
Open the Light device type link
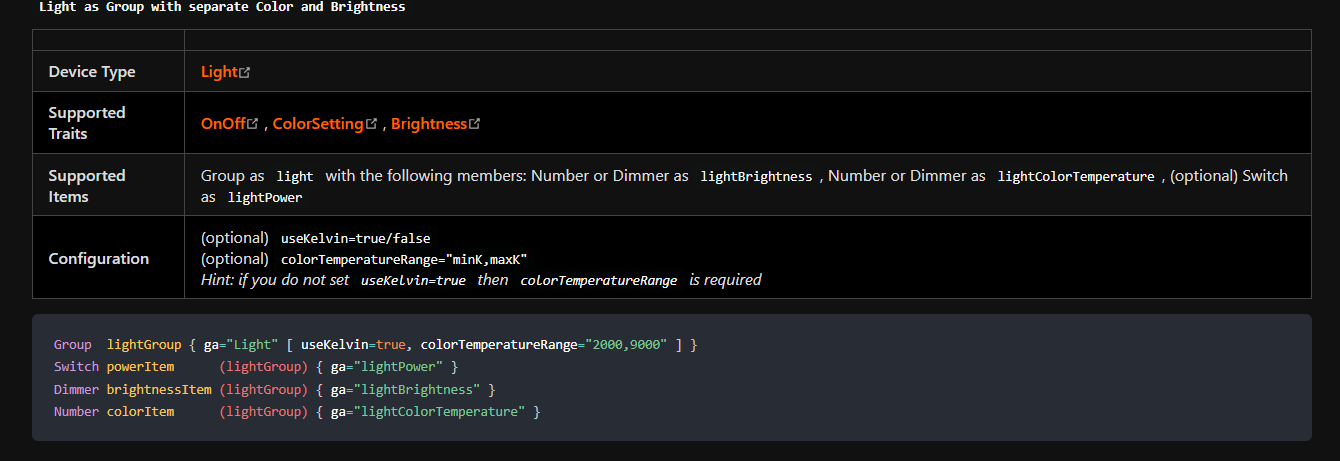pos(219,72)
